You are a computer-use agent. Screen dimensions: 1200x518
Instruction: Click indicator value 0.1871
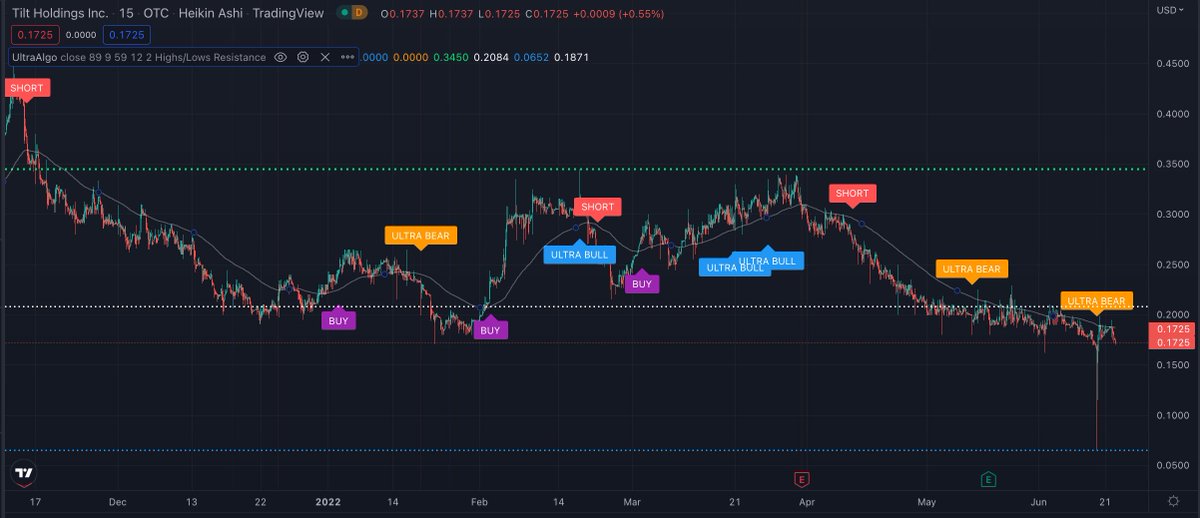click(x=573, y=57)
